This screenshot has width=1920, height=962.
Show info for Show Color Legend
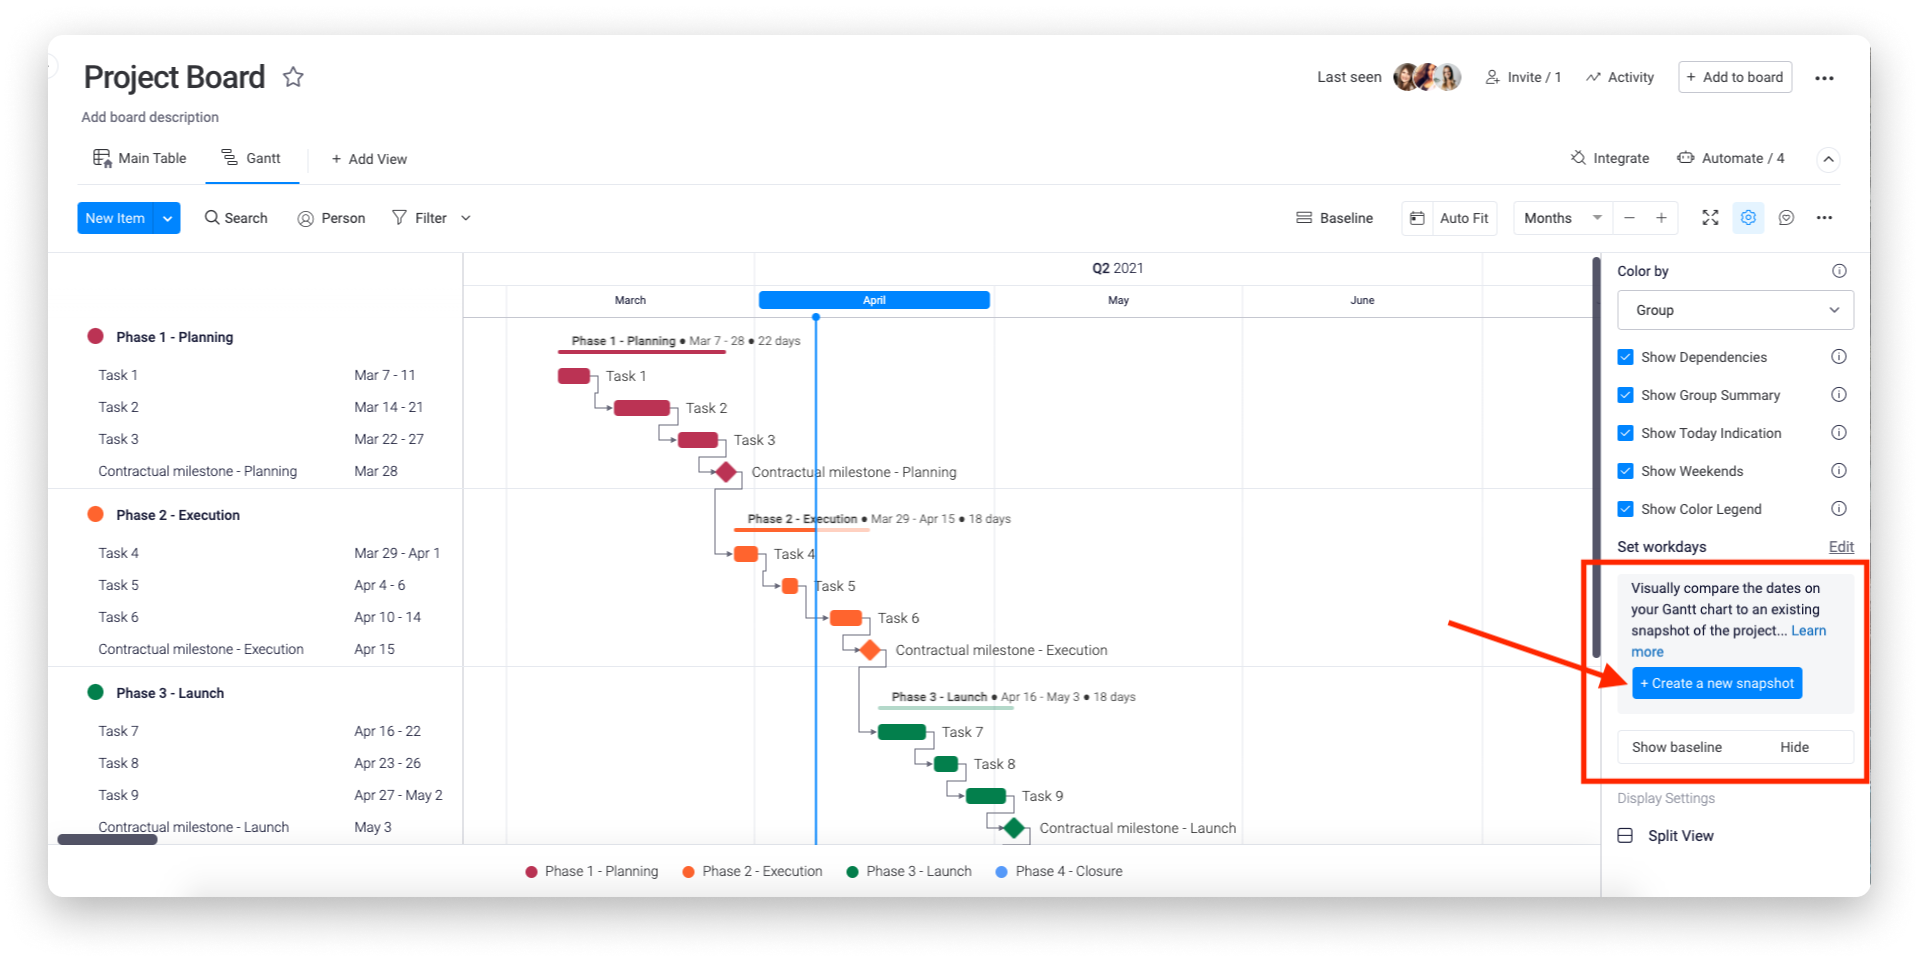pos(1838,509)
